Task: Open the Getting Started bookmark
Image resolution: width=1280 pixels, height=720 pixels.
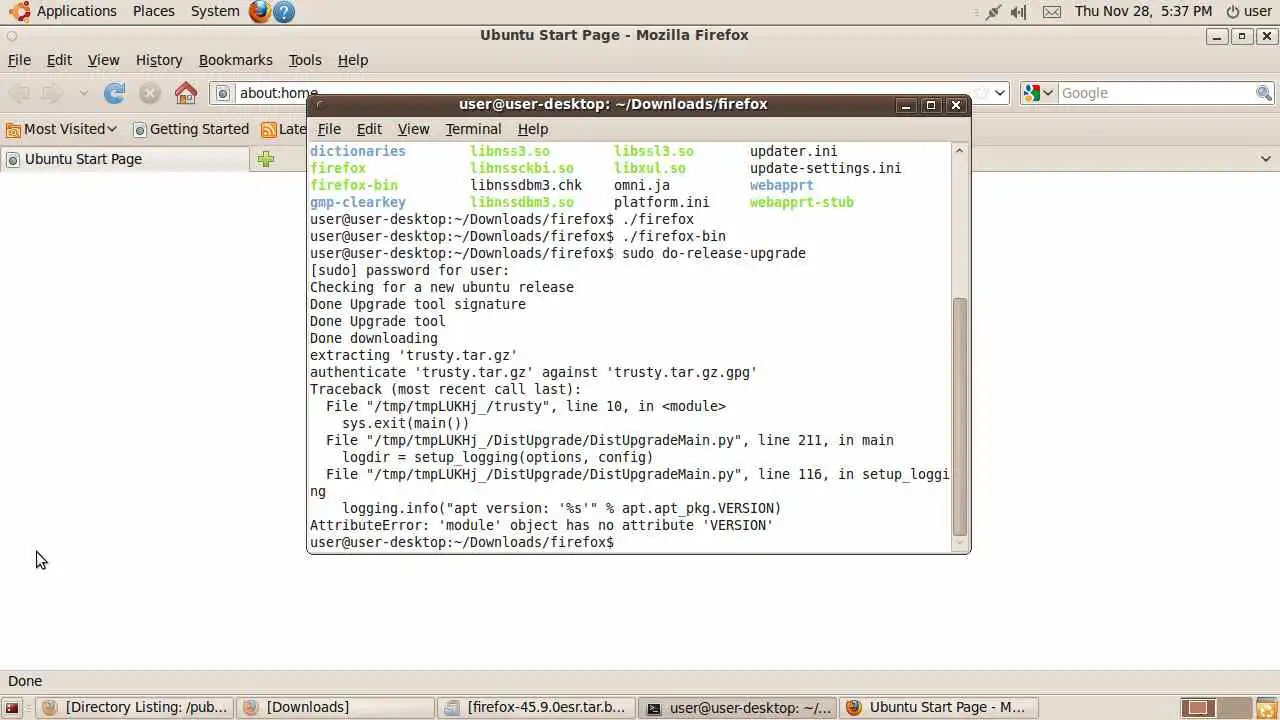Action: coord(191,129)
